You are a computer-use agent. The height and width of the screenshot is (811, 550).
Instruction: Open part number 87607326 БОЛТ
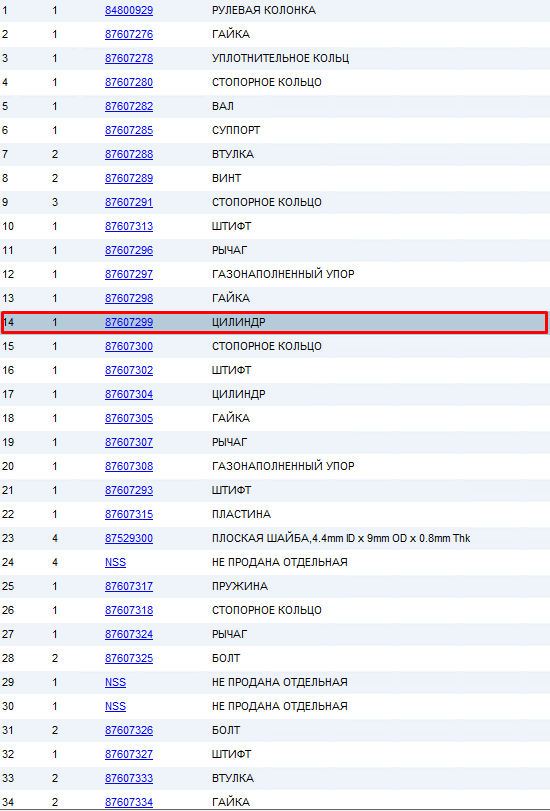tap(129, 730)
